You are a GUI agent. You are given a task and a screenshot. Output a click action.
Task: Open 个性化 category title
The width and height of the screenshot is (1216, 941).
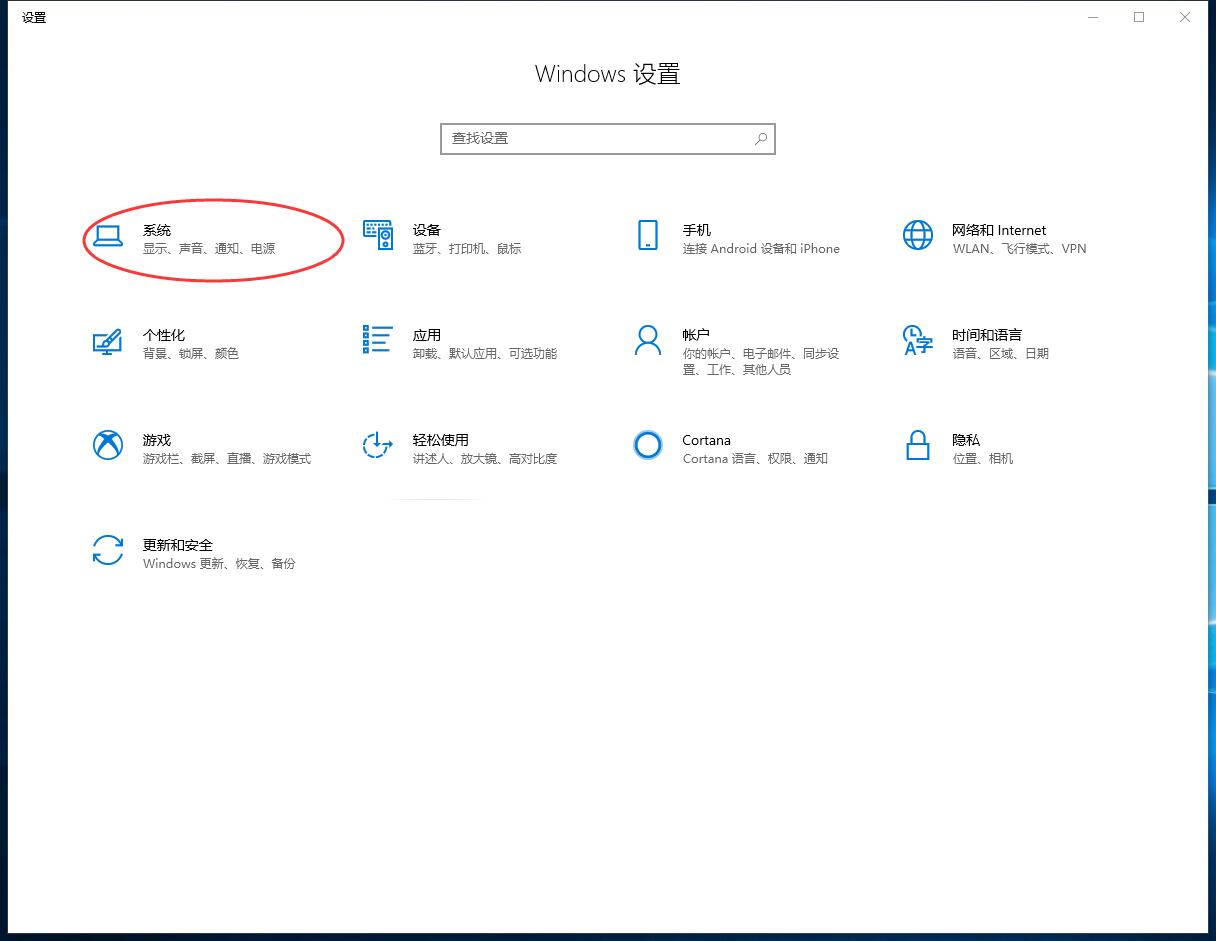[x=164, y=335]
